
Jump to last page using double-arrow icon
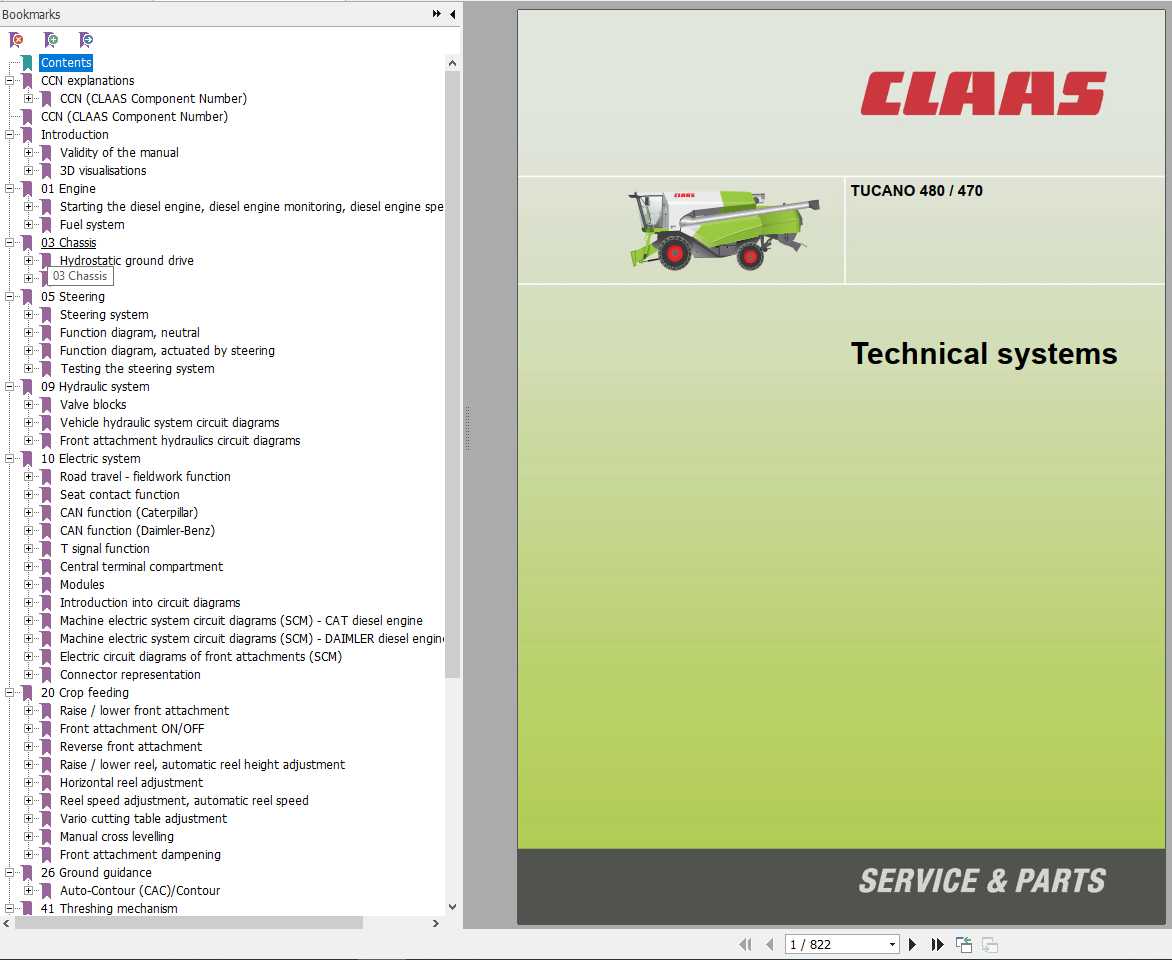click(937, 944)
